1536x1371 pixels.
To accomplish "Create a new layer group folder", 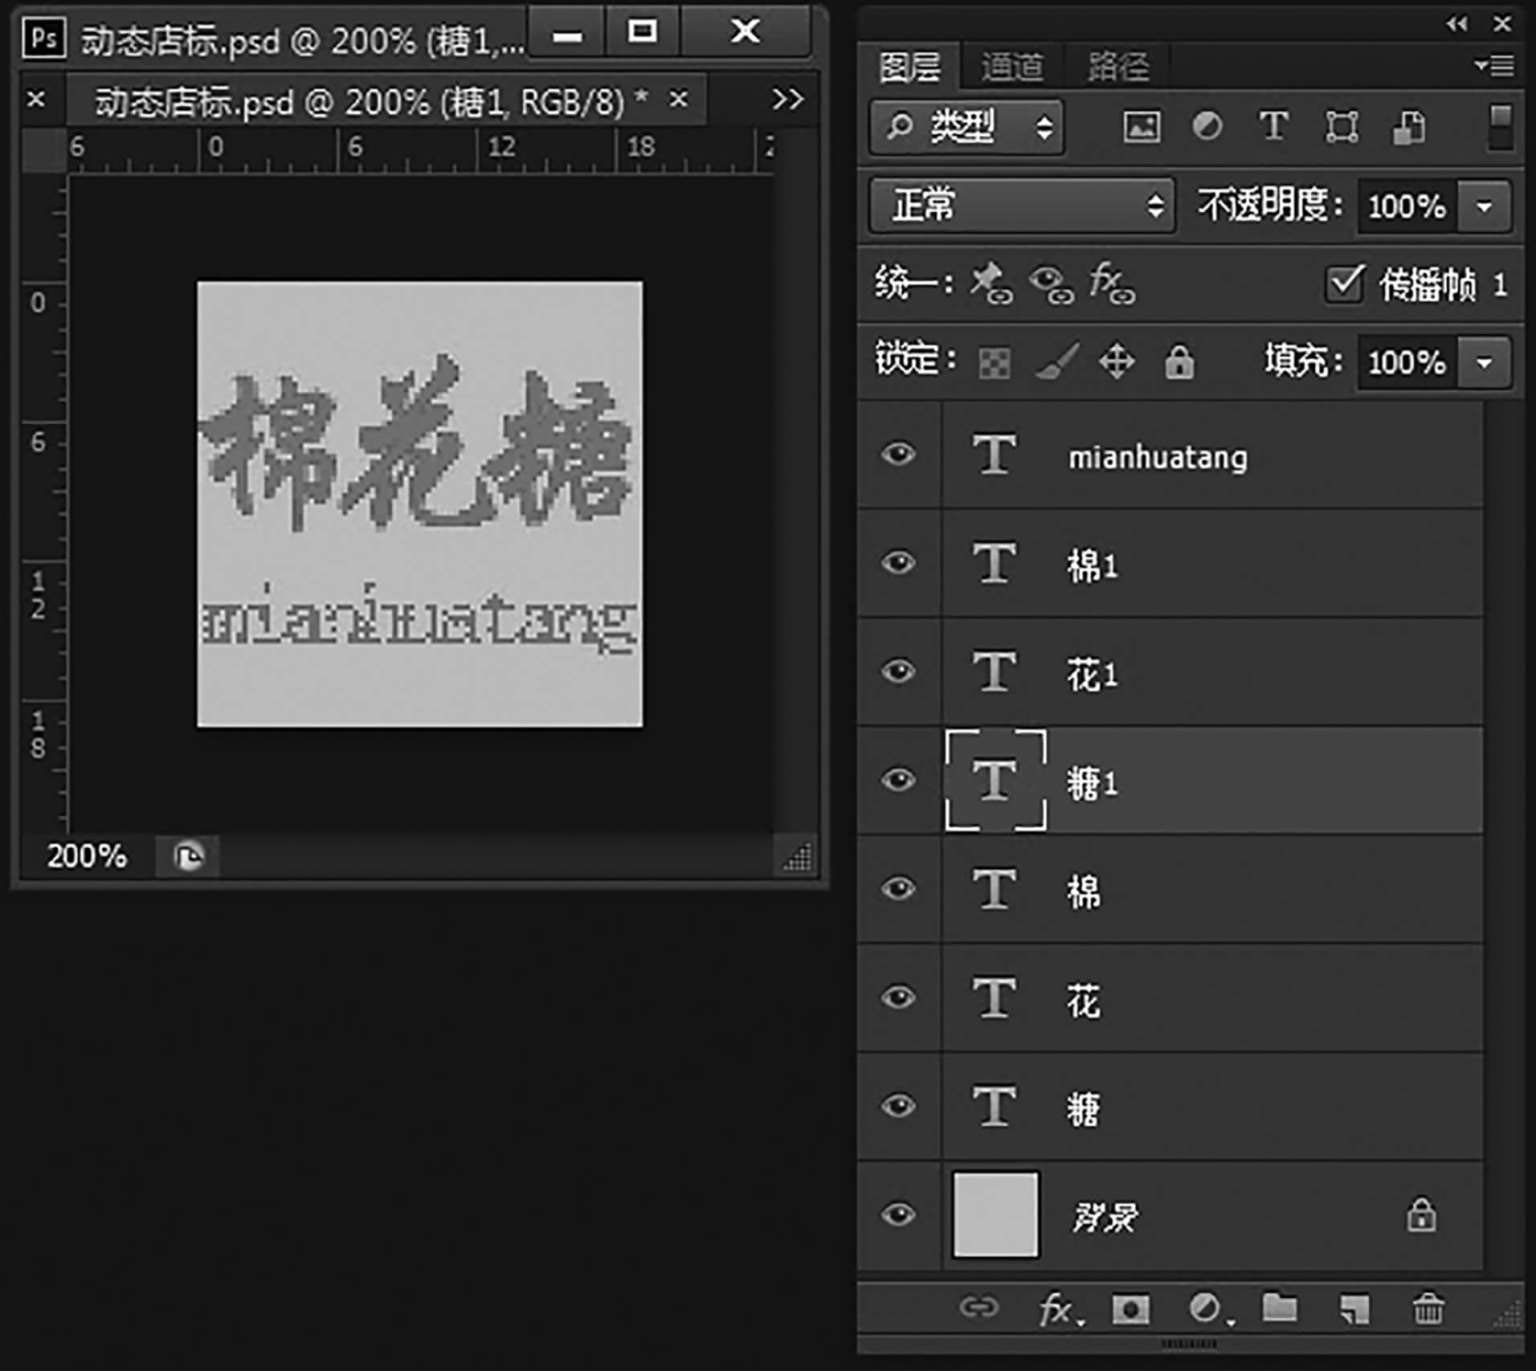I will 1279,1308.
